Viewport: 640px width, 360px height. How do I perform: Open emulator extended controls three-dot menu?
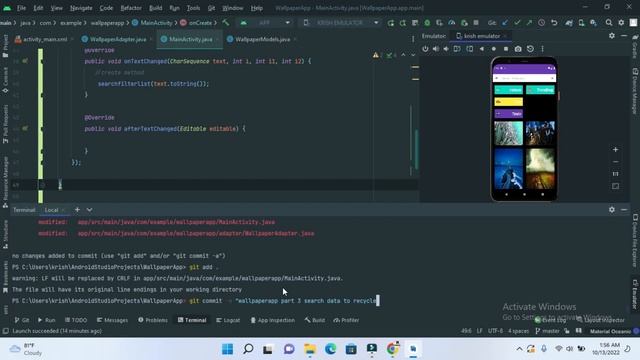pyautogui.click(x=542, y=49)
